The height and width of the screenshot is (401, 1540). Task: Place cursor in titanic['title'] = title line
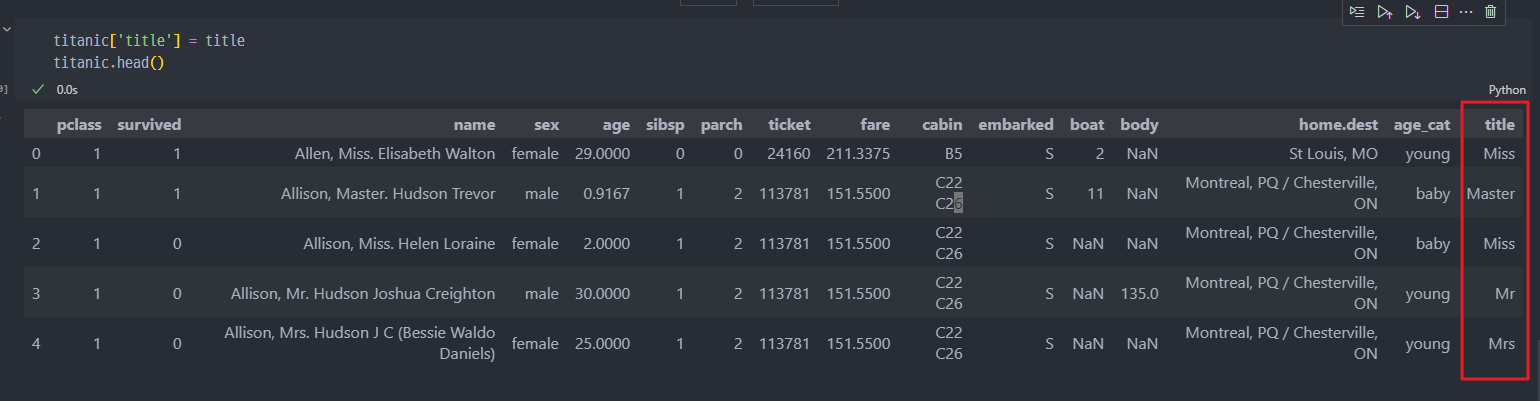(x=149, y=41)
